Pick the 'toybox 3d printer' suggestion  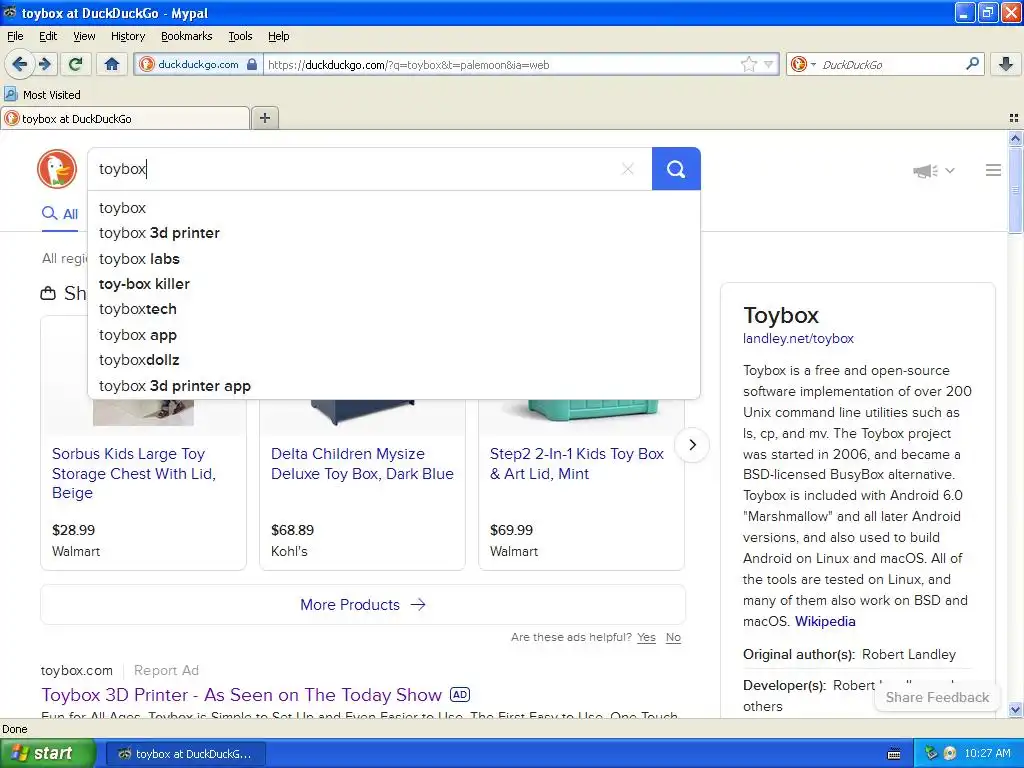(x=394, y=233)
